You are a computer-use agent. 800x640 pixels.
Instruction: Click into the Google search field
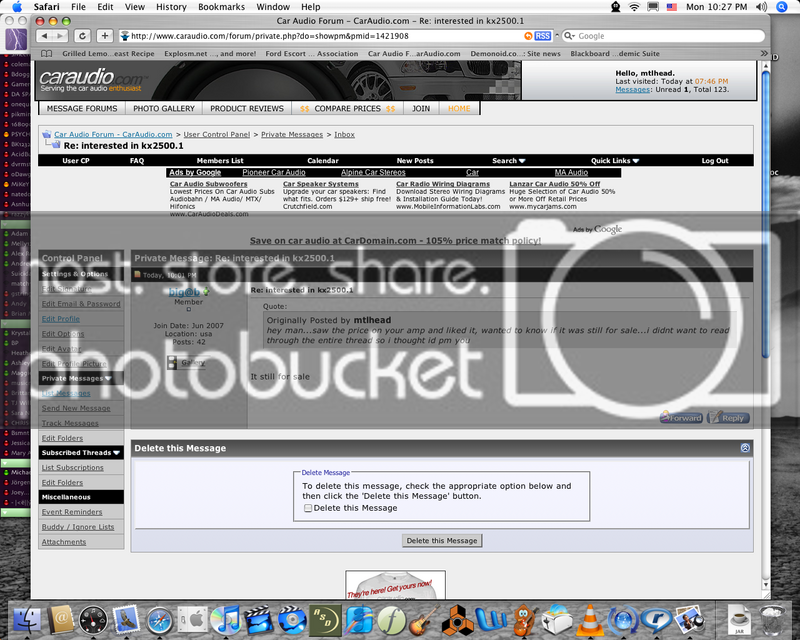(x=663, y=36)
